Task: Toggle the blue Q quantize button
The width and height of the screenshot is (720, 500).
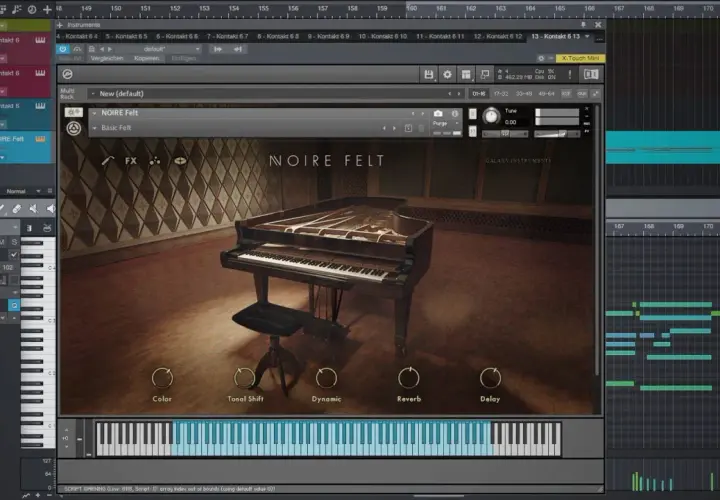Action: point(14,305)
